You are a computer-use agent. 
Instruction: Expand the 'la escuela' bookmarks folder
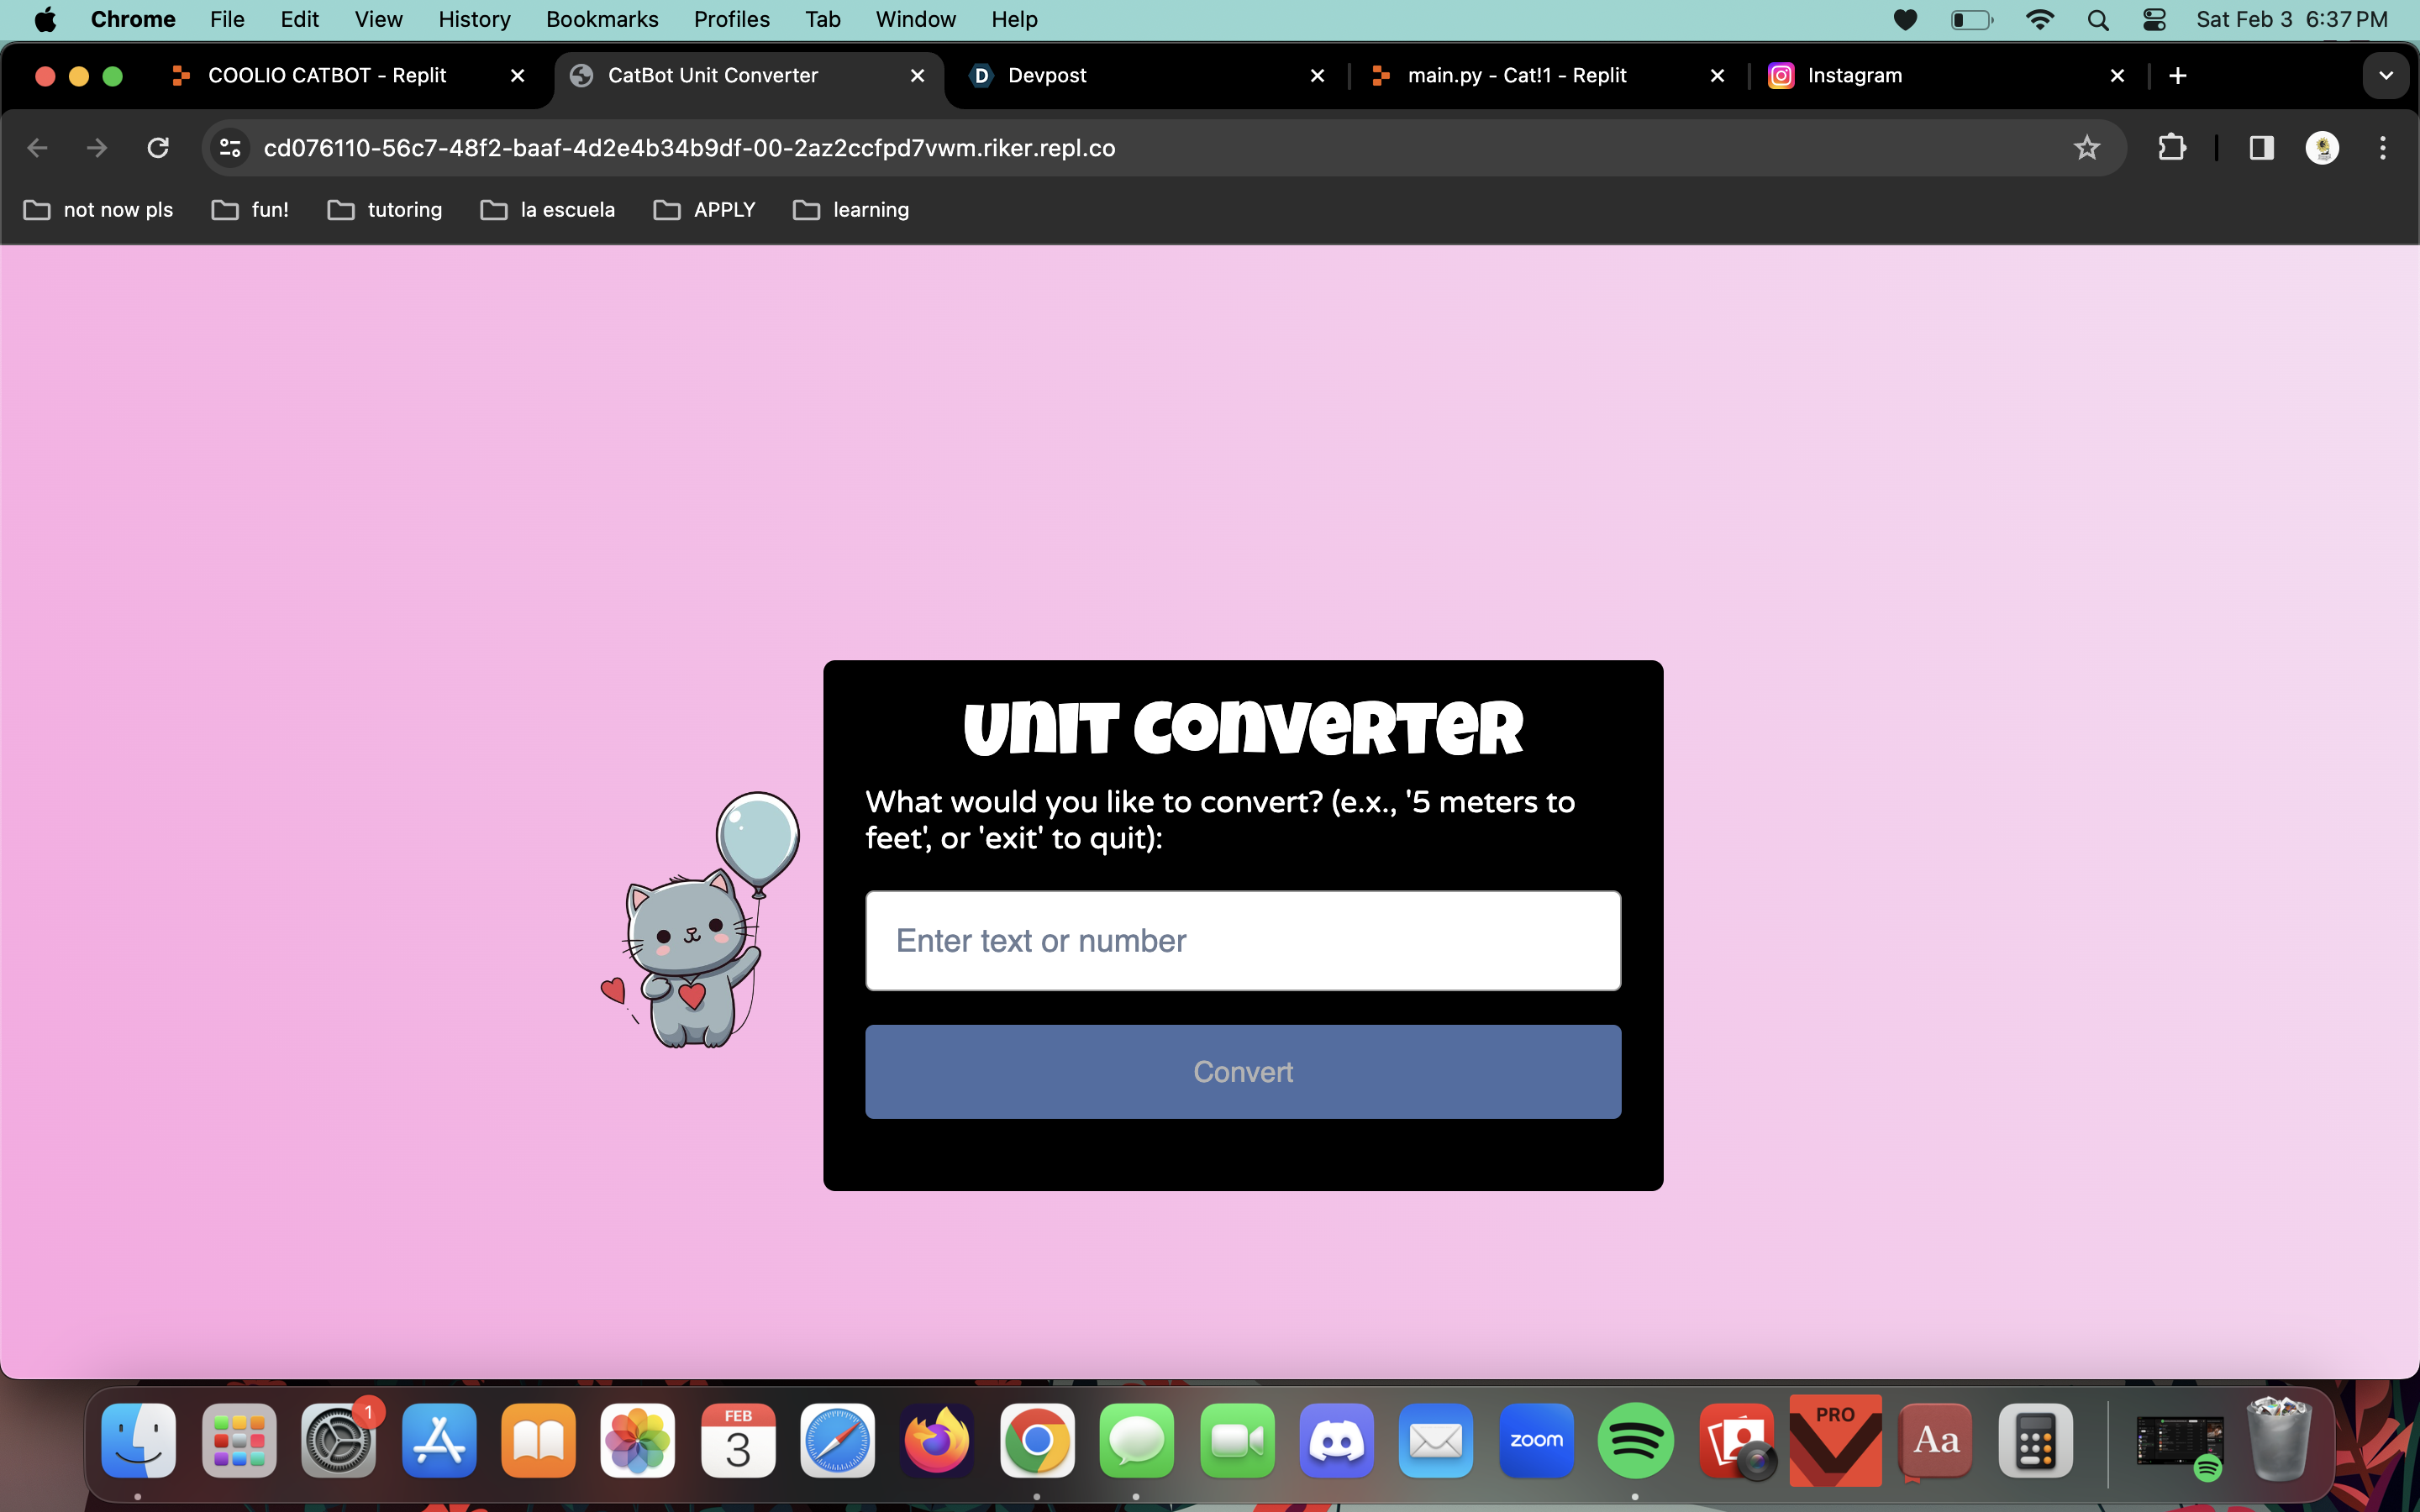[548, 210]
